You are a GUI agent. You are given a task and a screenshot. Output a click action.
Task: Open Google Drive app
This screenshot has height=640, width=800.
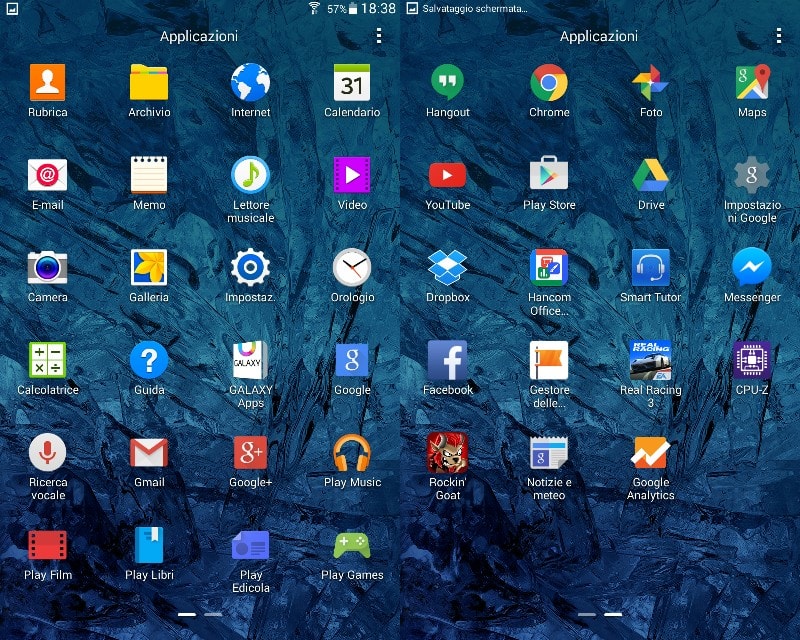(x=650, y=175)
